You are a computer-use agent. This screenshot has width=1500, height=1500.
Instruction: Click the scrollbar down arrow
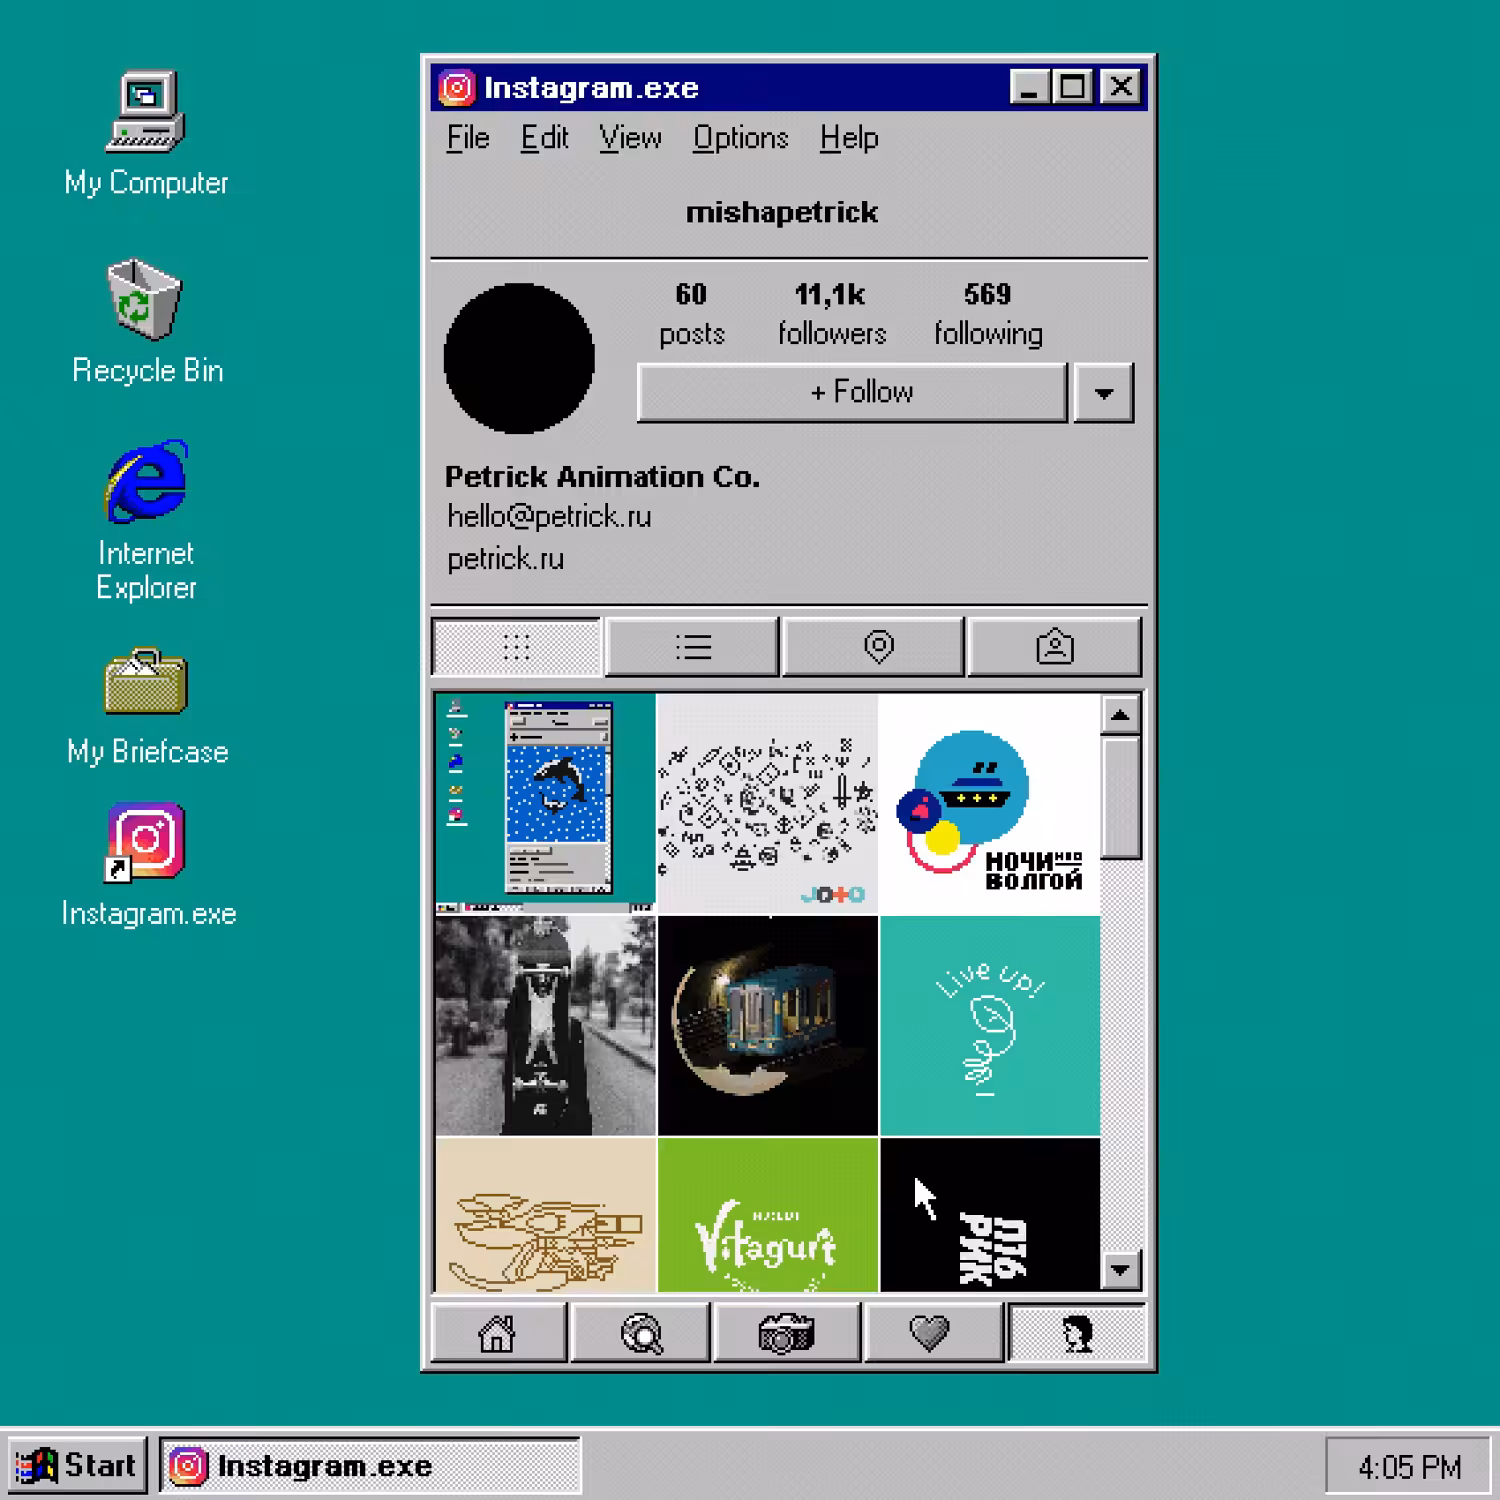[1120, 1271]
